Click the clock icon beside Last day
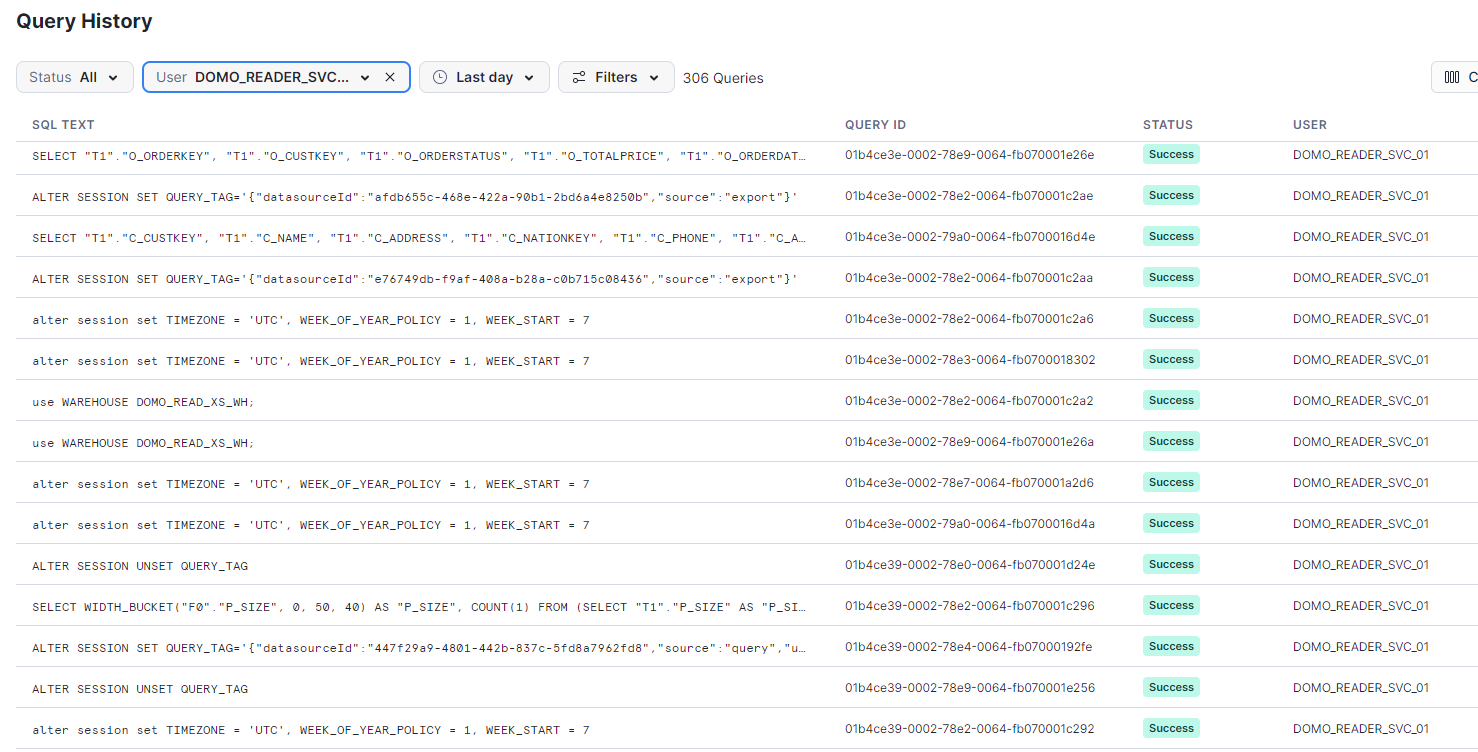The height and width of the screenshot is (752, 1478). 440,77
